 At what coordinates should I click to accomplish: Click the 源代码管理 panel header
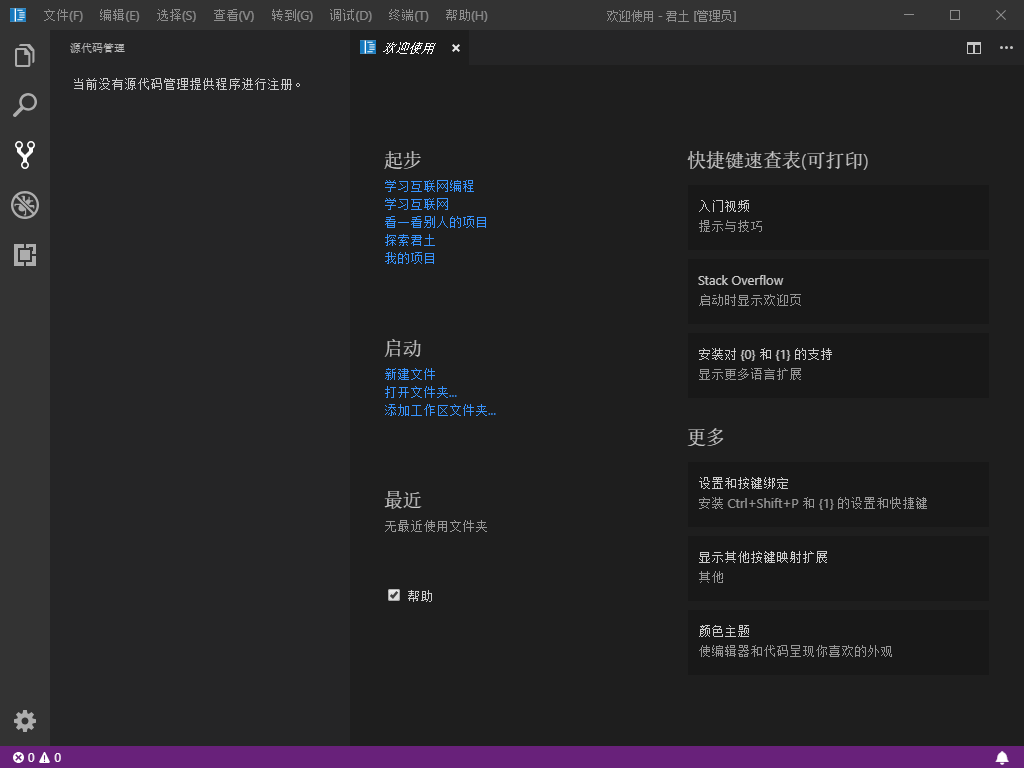[97, 48]
